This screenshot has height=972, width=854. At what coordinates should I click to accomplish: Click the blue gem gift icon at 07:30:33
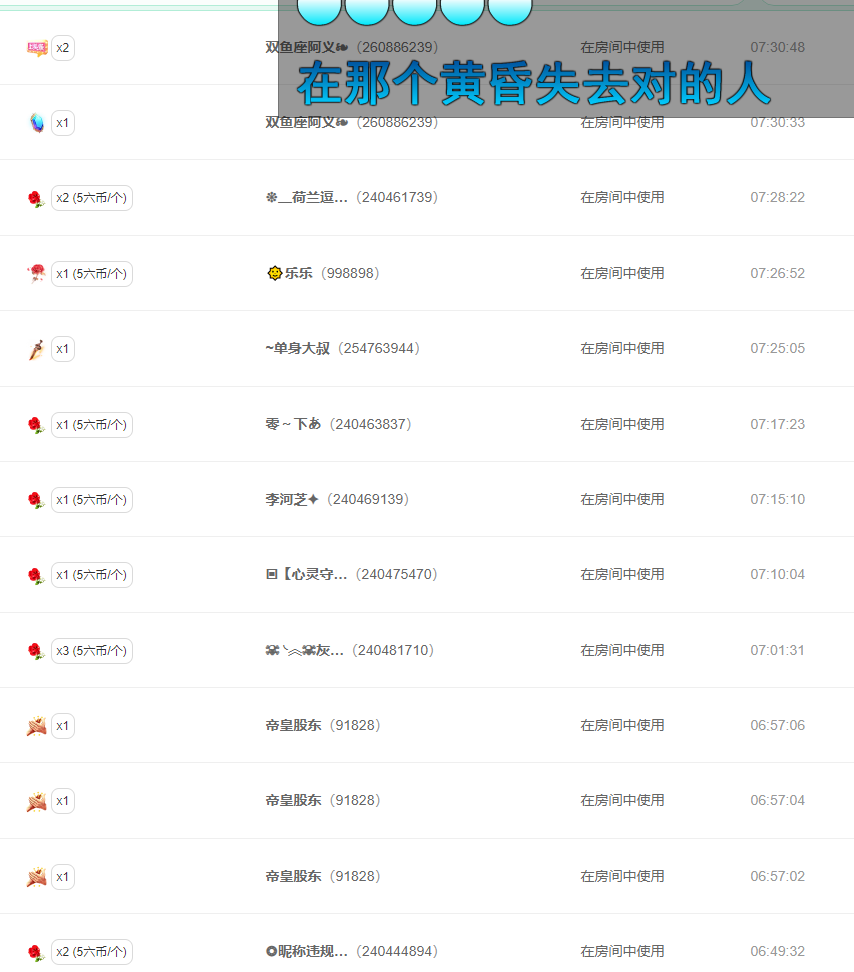click(37, 123)
